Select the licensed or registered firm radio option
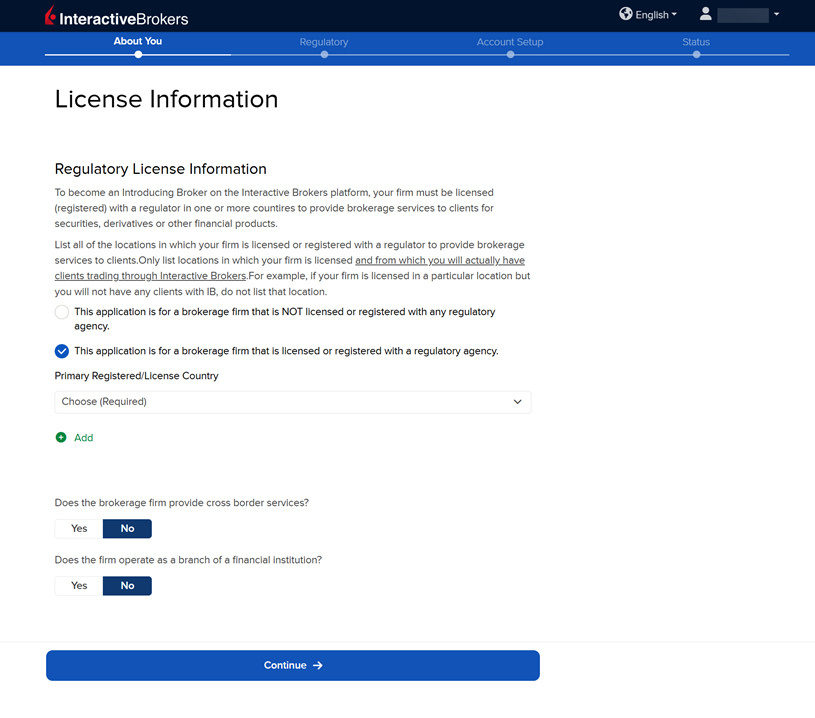 pos(62,351)
